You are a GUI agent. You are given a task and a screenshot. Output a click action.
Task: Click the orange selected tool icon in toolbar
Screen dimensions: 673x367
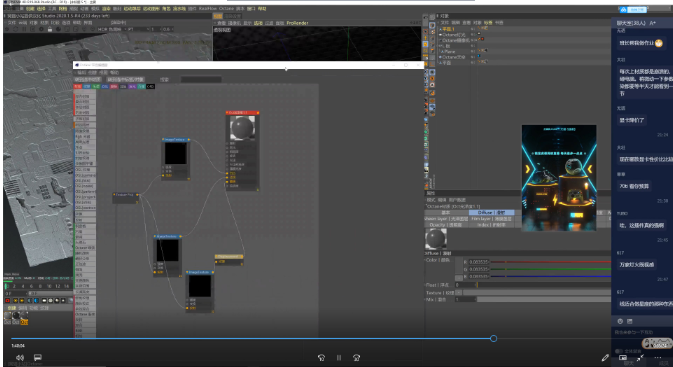pos(426,44)
